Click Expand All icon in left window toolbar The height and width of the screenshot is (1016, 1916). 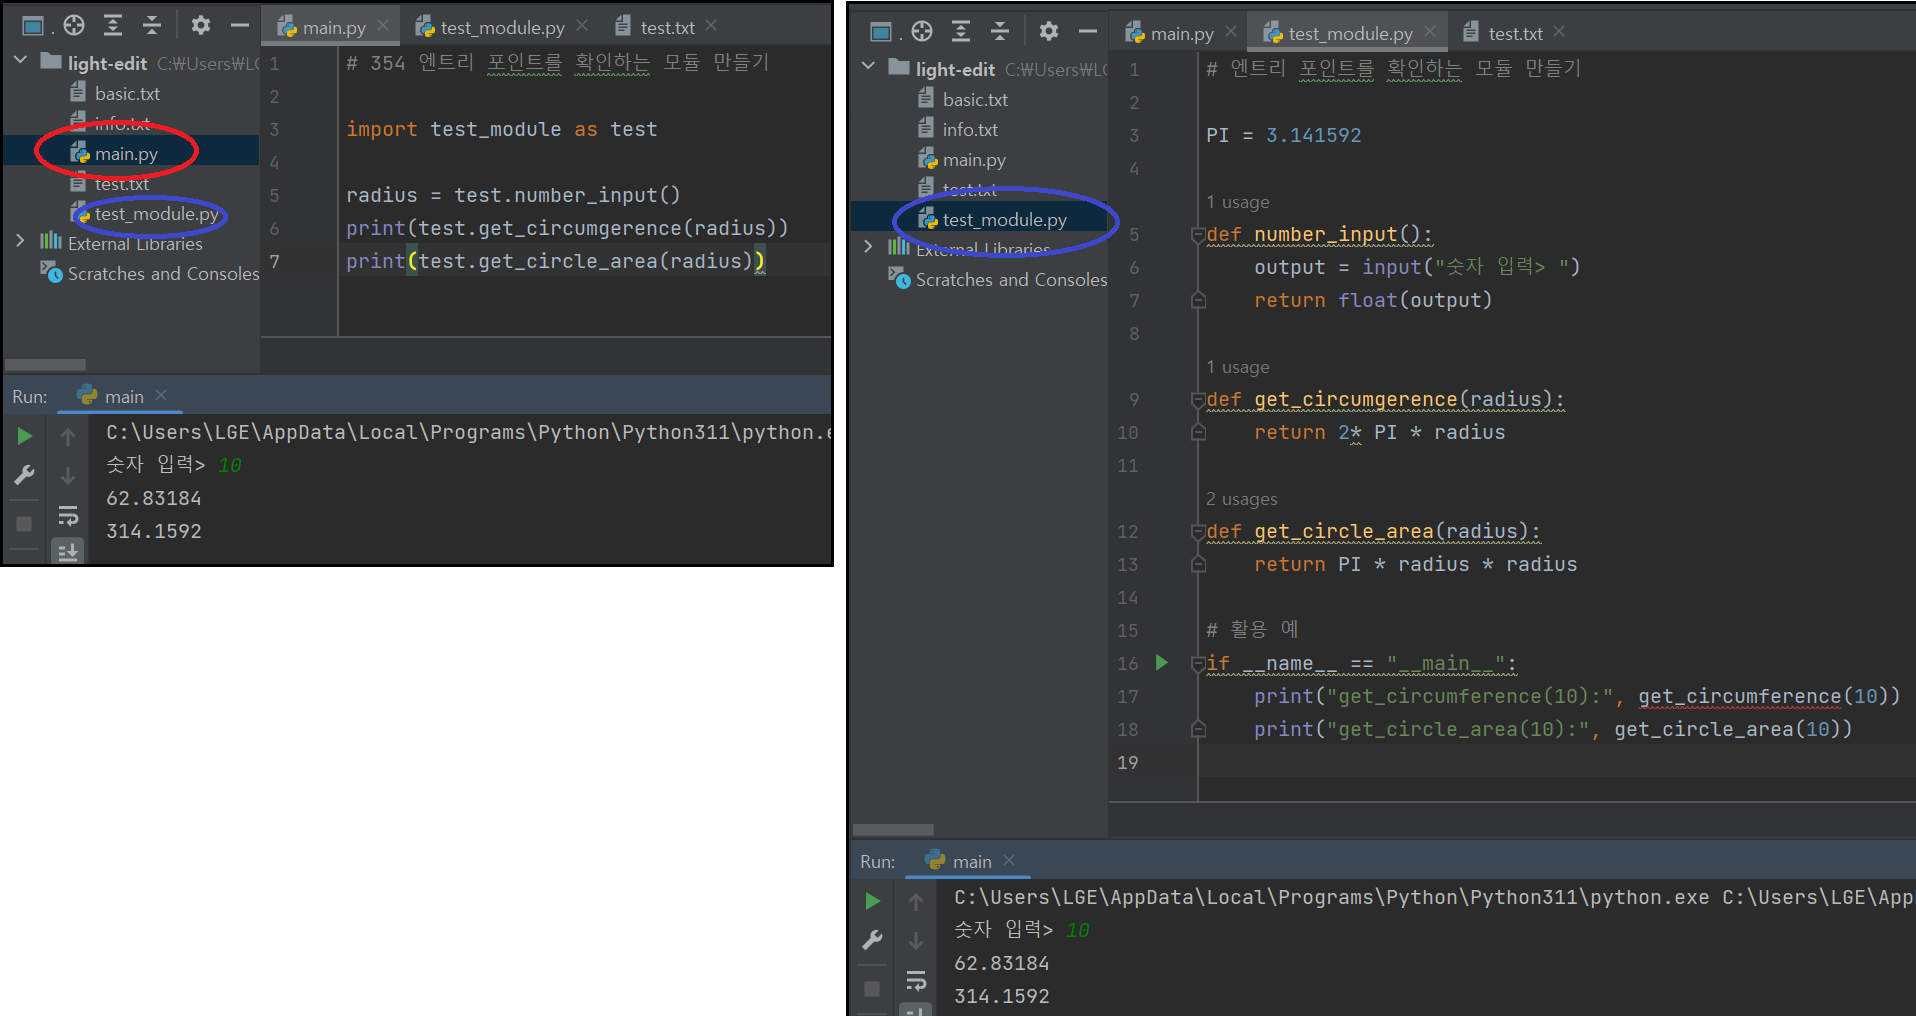[113, 26]
